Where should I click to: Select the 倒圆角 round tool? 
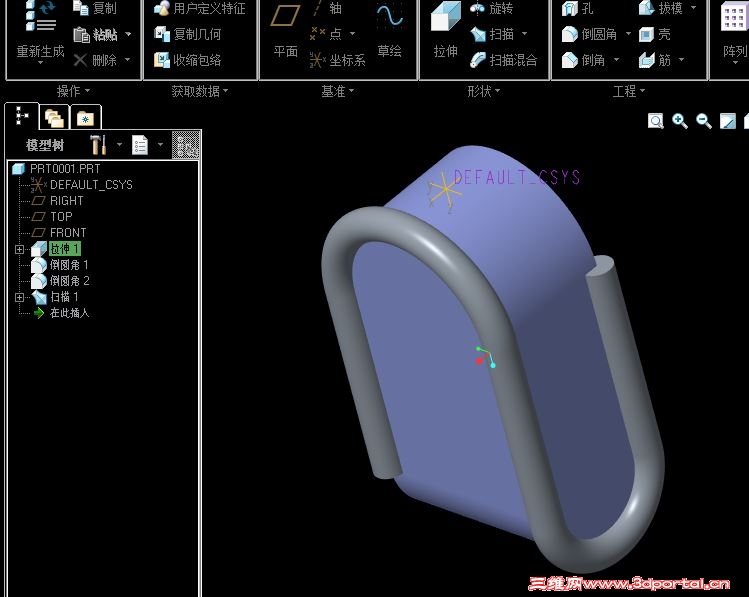point(589,34)
